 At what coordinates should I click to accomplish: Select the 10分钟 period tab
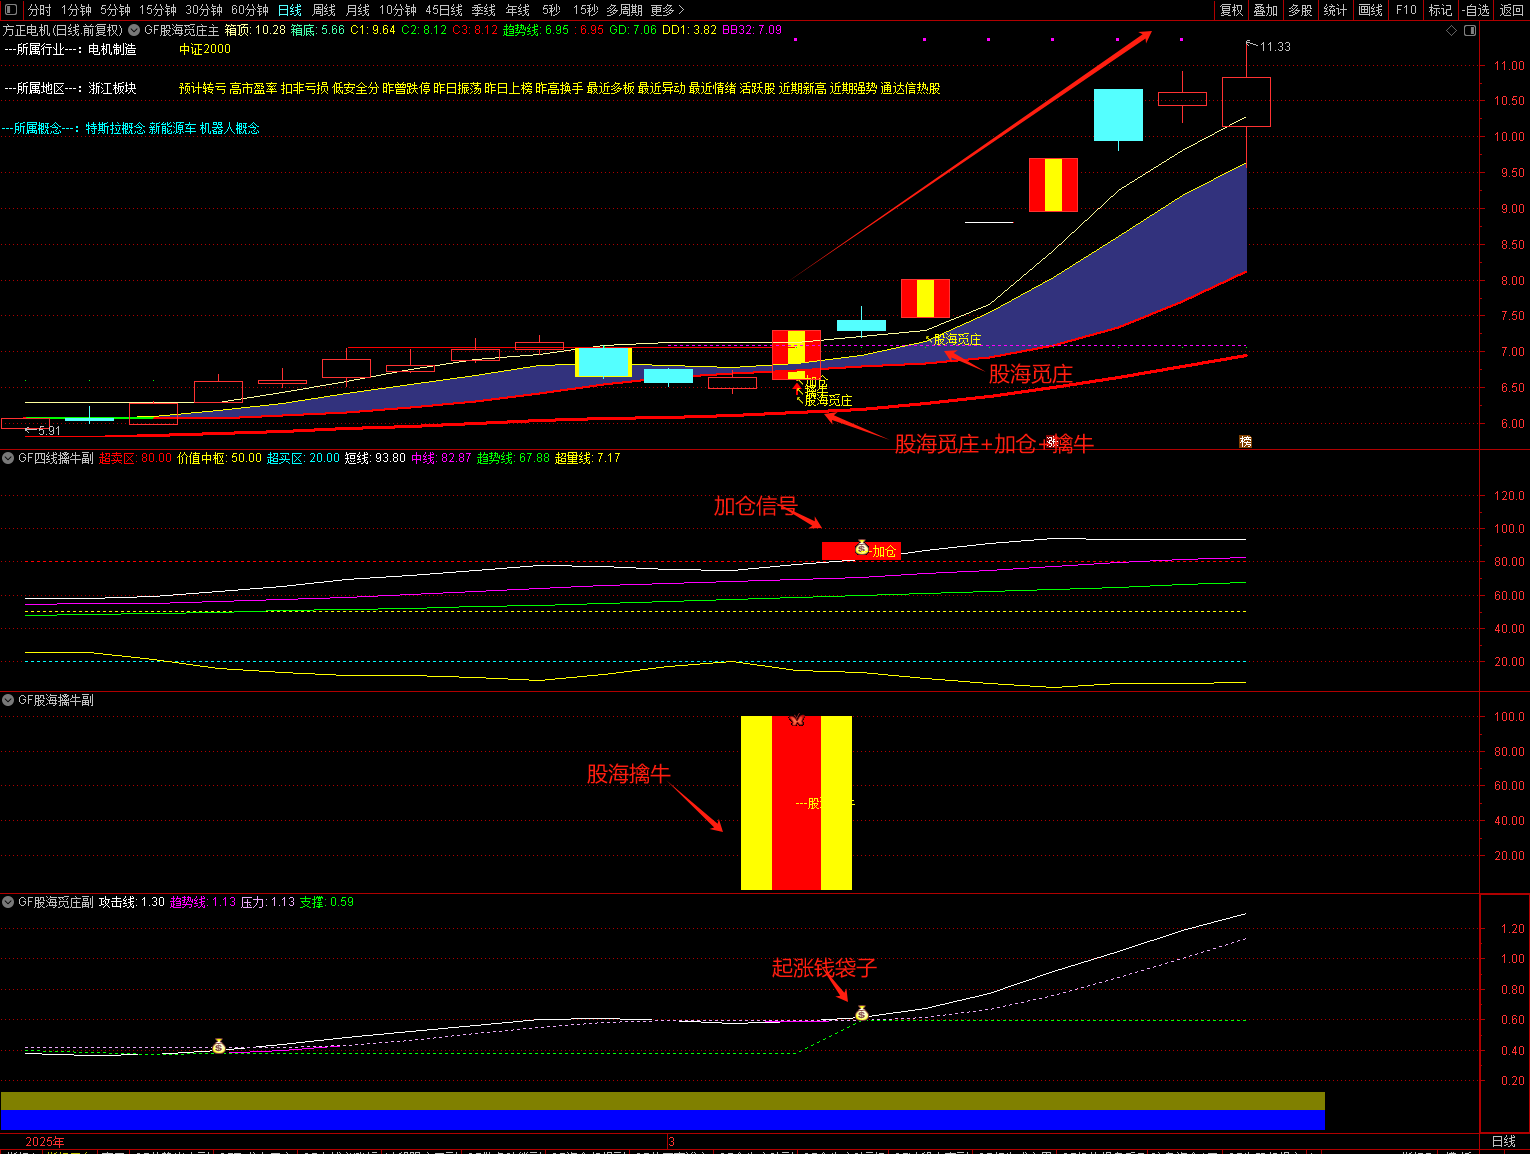point(398,10)
